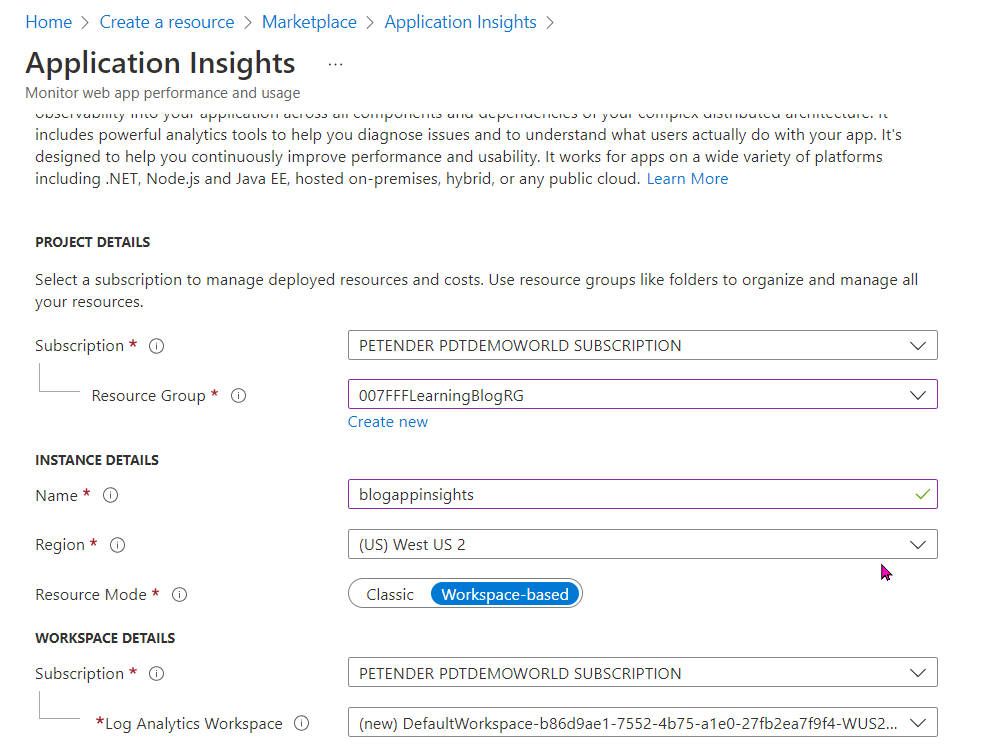
Task: Open the Region dropdown showing (US) West US 2
Action: pos(917,544)
